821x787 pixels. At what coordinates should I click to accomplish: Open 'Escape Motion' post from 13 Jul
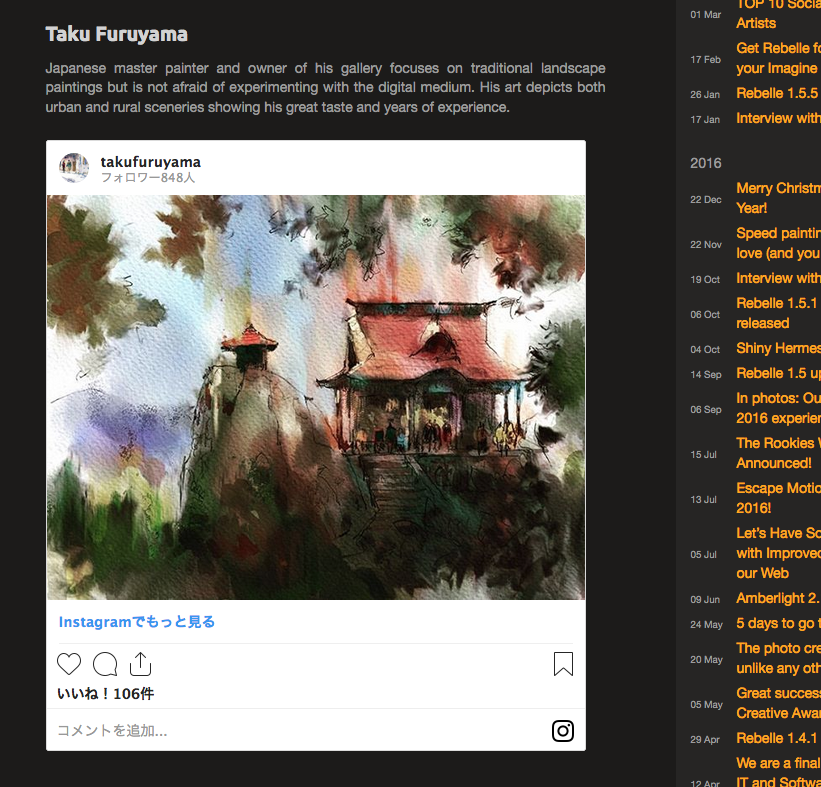pyautogui.click(x=778, y=498)
